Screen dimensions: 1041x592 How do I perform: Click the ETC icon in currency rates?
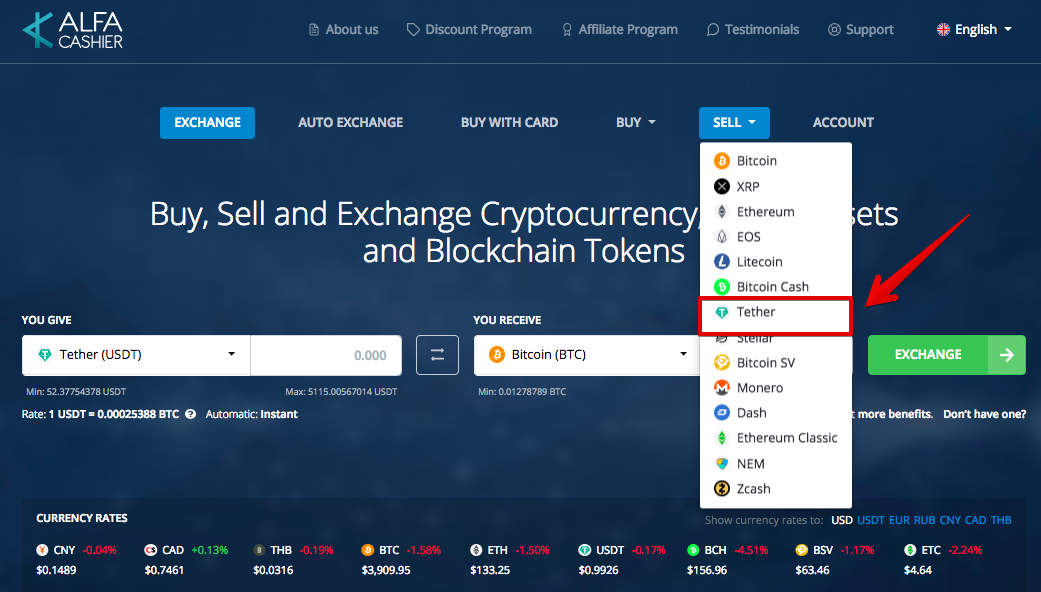(x=910, y=550)
